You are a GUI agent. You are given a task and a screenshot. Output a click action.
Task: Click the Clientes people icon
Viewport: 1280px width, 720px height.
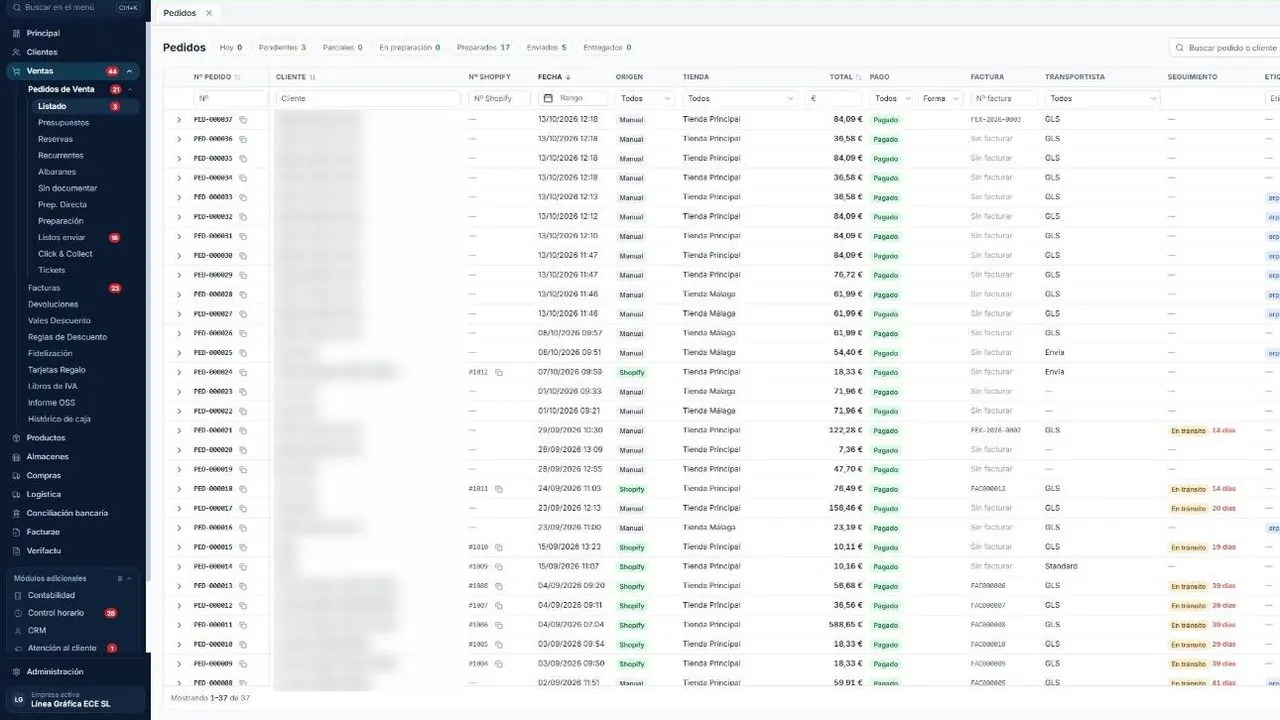pos(16,52)
